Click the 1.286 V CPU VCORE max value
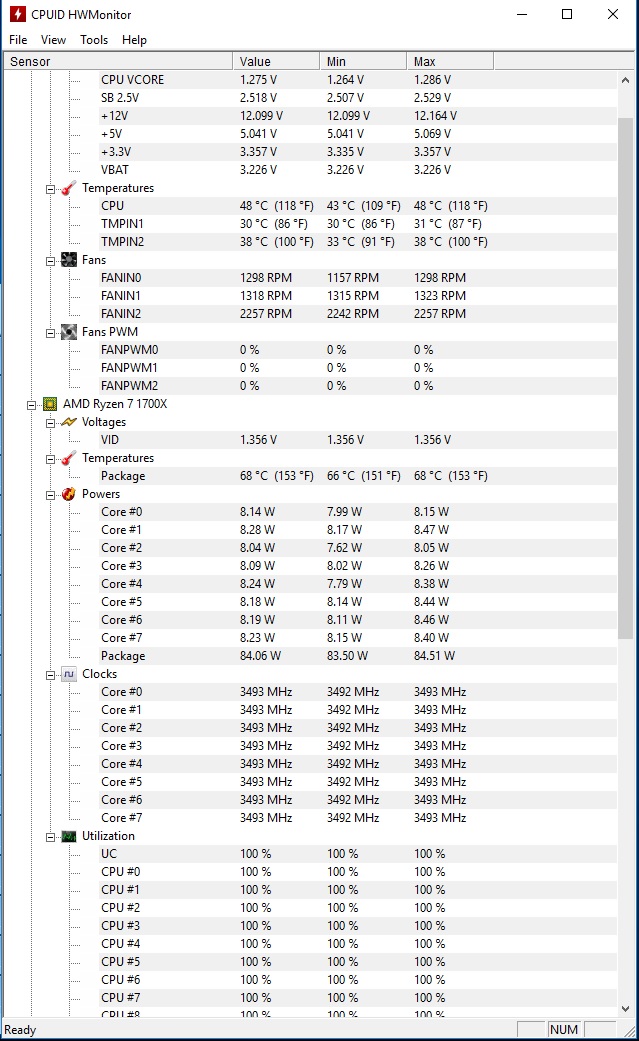Viewport: 639px width, 1041px height. click(x=432, y=80)
